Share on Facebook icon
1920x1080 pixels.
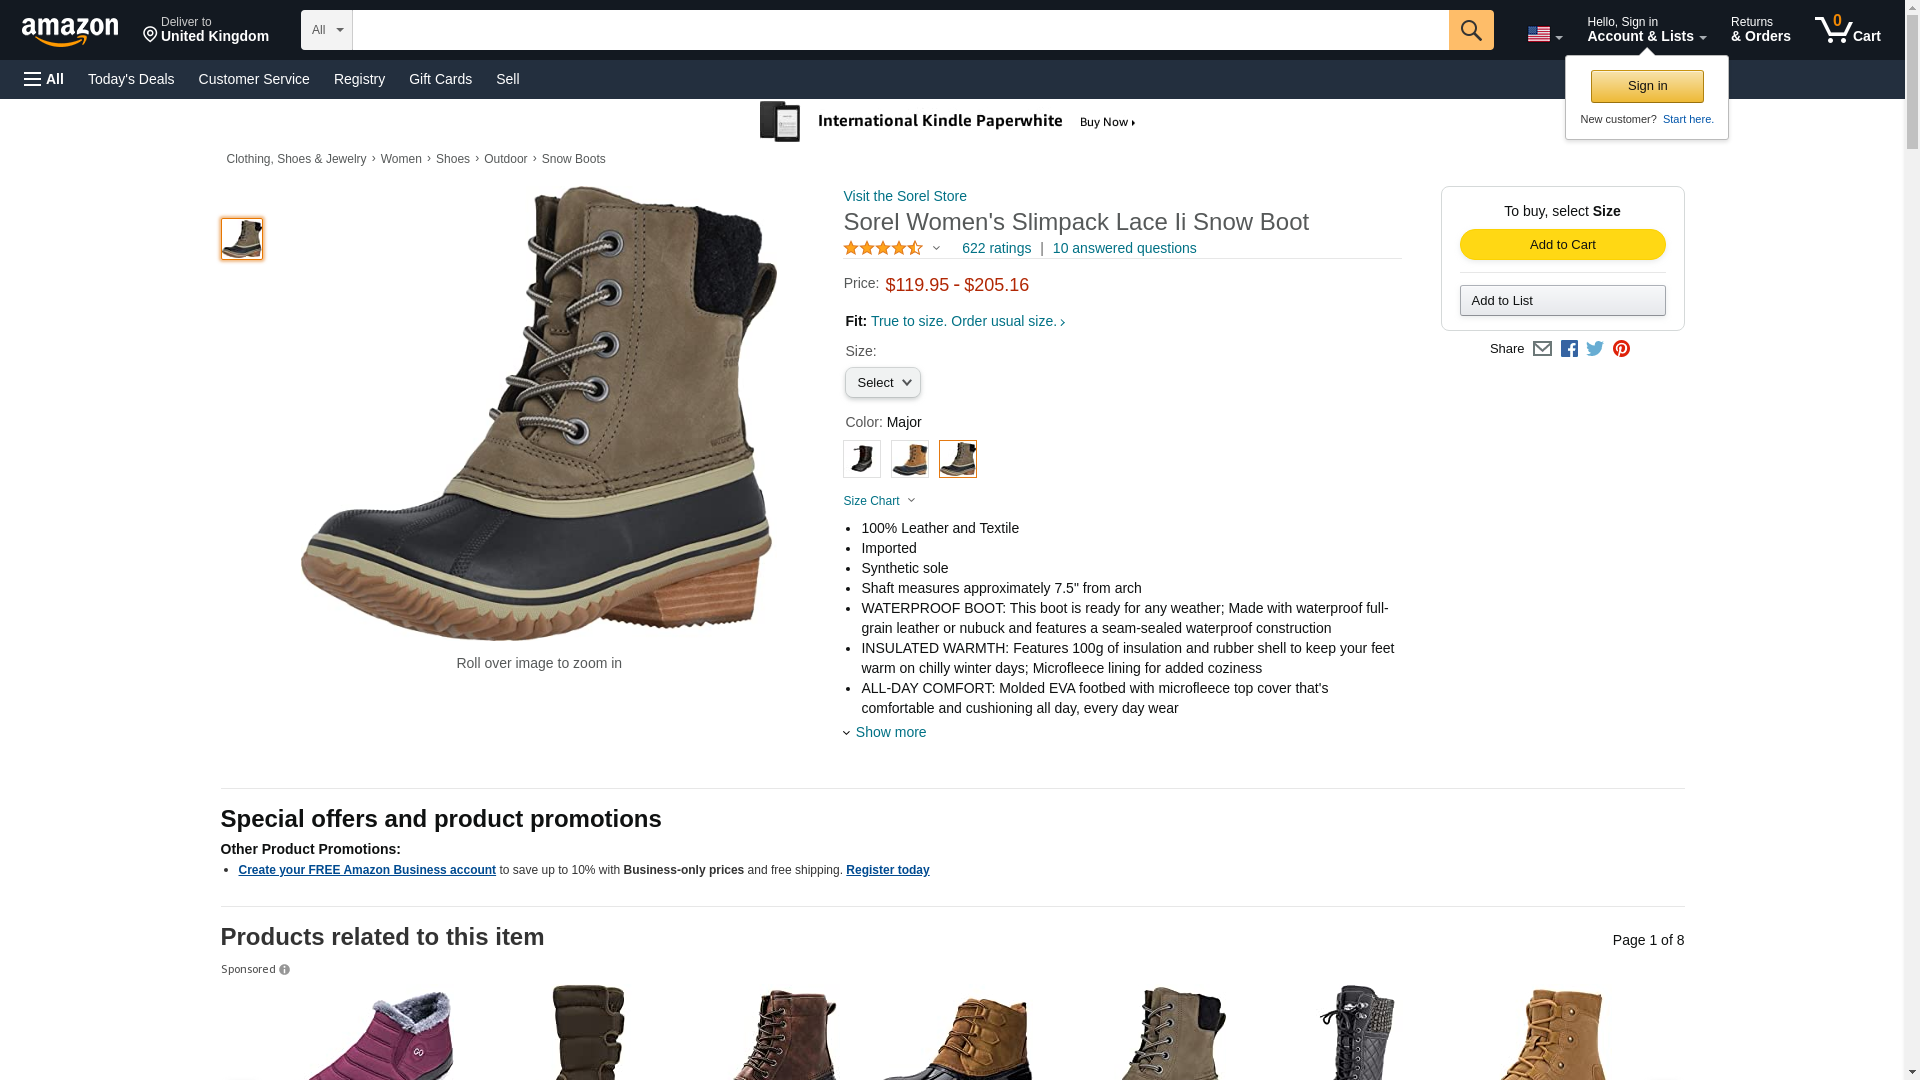click(x=1569, y=349)
